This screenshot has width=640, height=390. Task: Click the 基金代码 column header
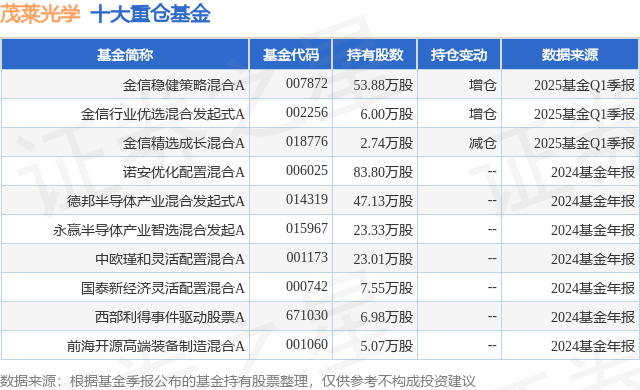coord(291,55)
